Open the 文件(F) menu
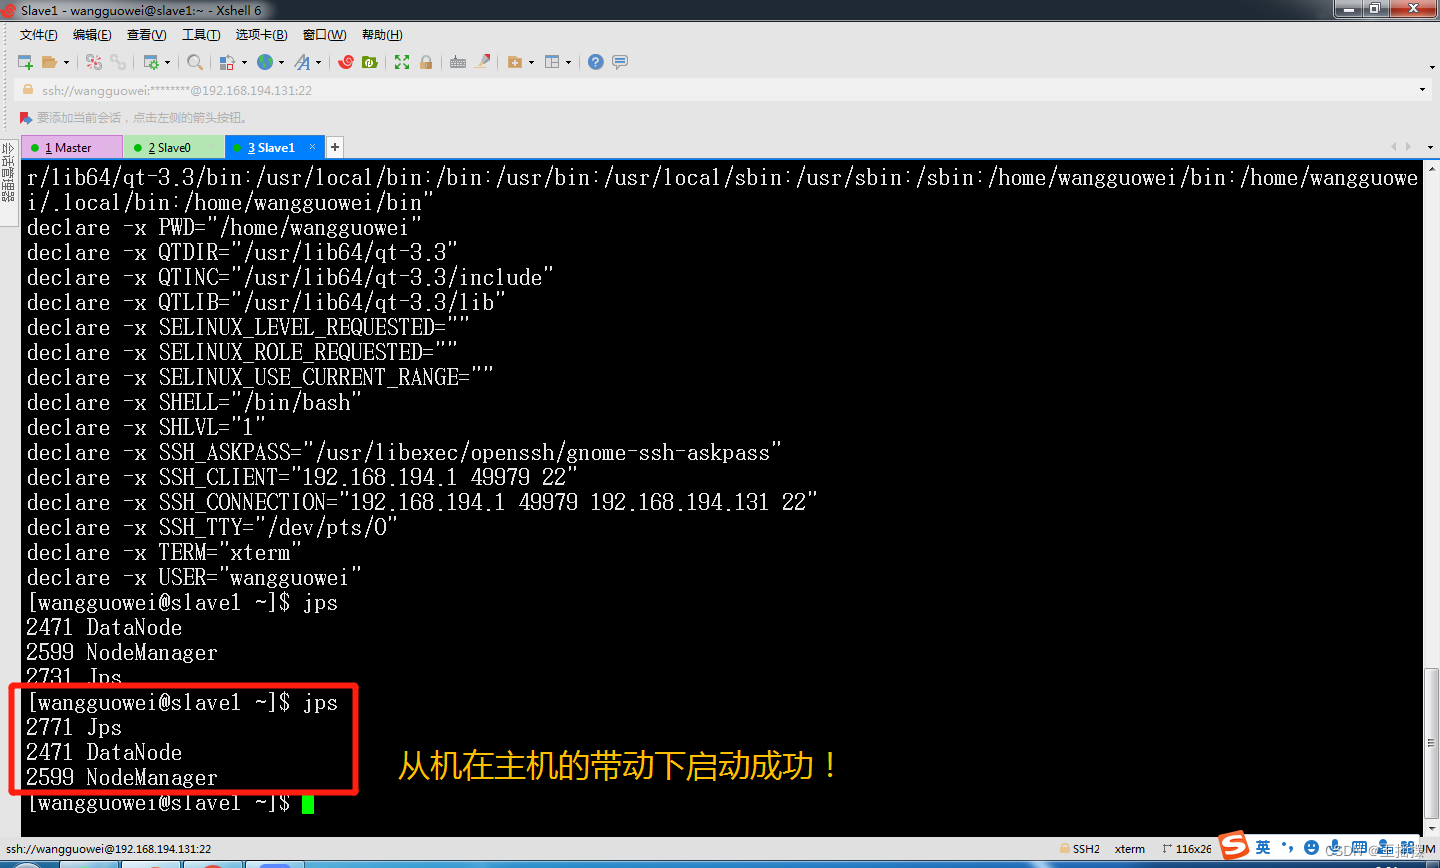The image size is (1440, 868). [x=39, y=35]
